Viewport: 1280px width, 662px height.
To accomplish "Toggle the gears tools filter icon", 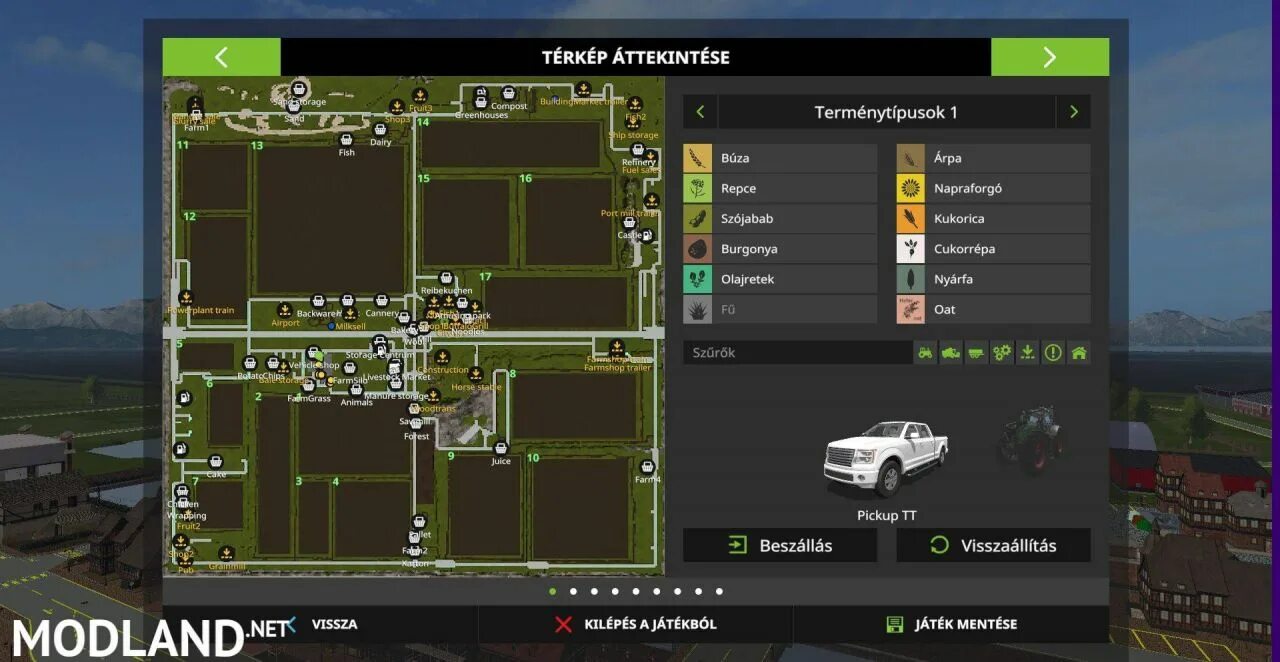I will tap(1002, 353).
